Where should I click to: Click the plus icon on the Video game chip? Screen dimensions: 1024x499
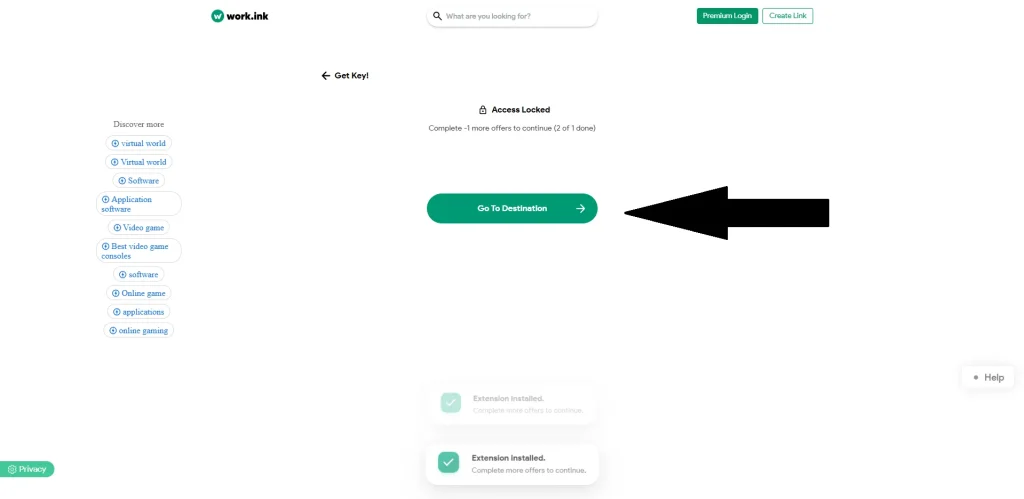(x=117, y=228)
